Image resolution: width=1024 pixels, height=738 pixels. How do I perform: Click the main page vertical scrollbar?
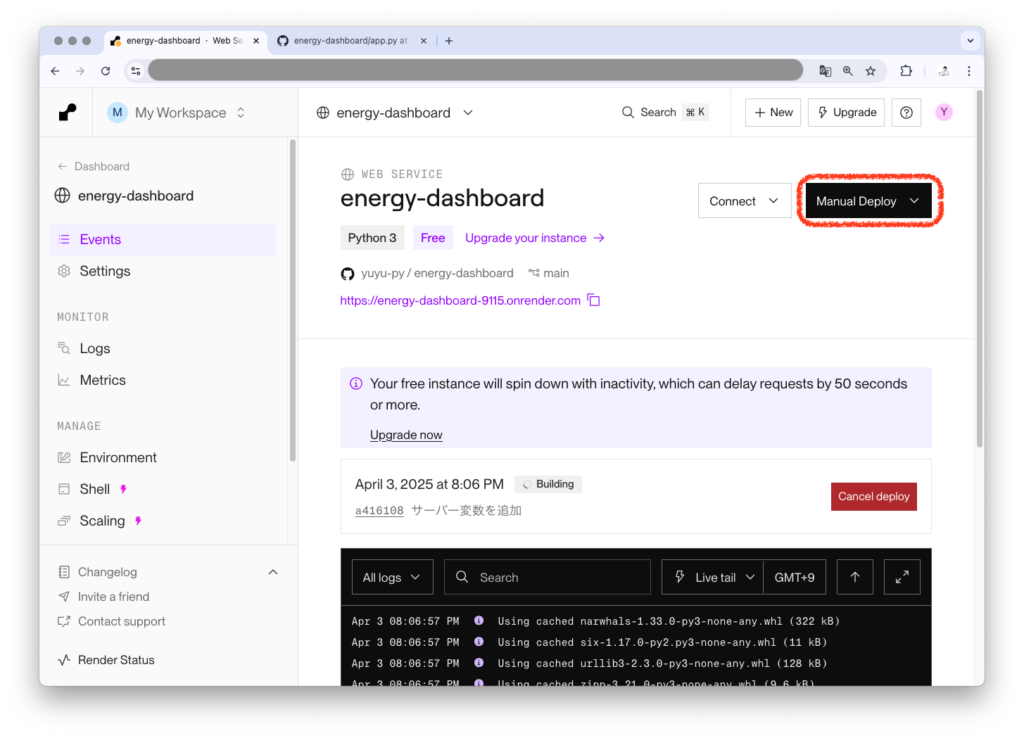[980, 268]
